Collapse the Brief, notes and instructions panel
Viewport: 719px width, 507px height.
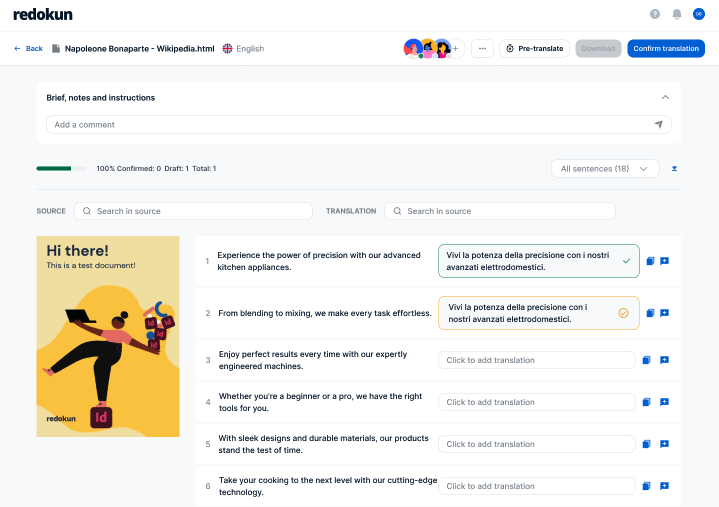pyautogui.click(x=665, y=97)
